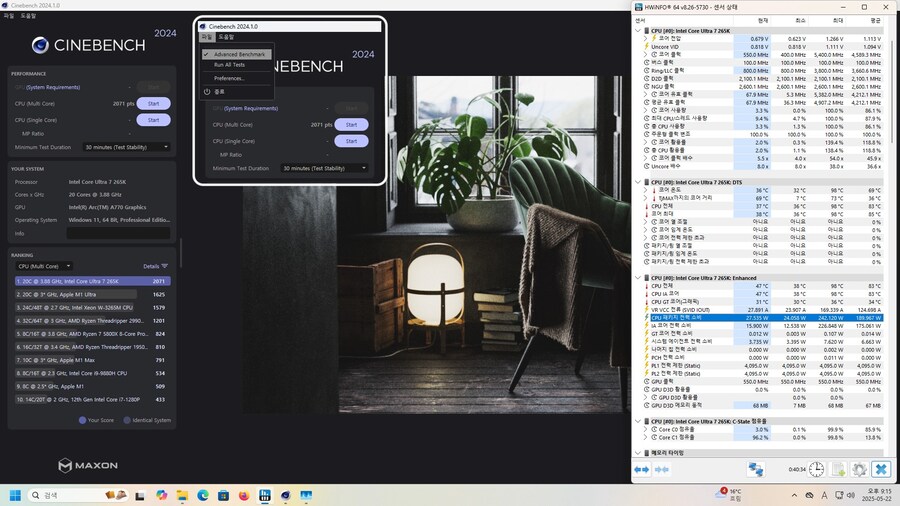This screenshot has height=506, width=900.
Task: Expand the 코어 온도 row in DTS
Action: point(646,190)
